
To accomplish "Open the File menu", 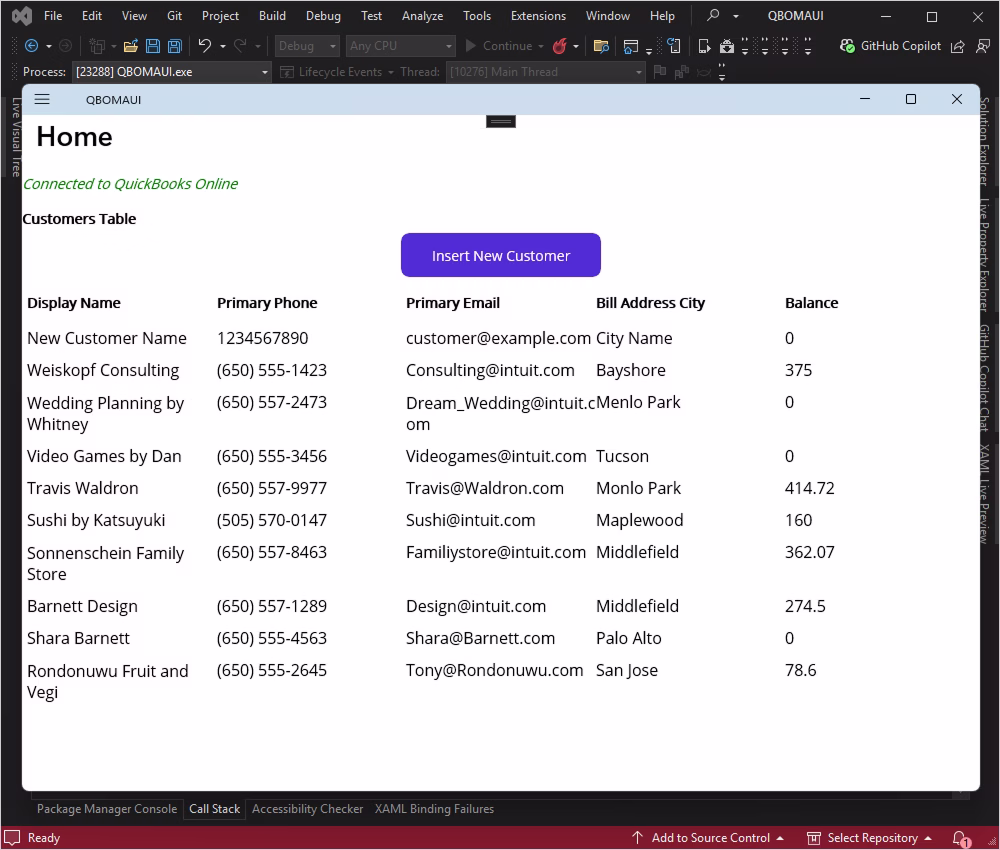I will (53, 16).
